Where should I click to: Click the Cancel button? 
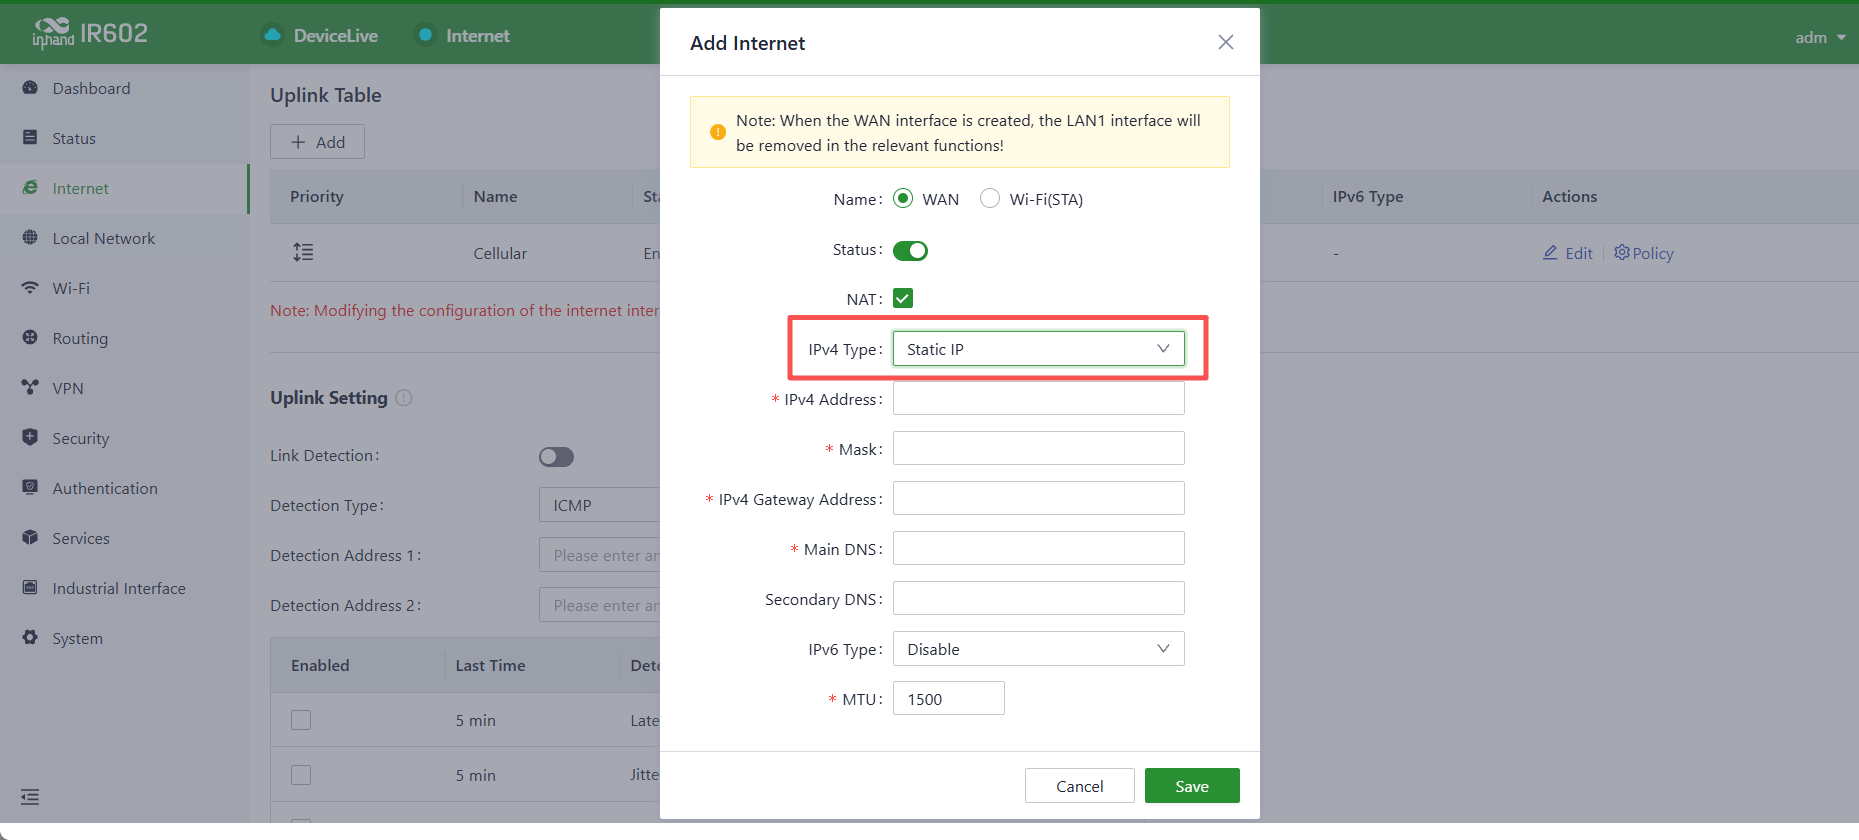pyautogui.click(x=1080, y=786)
